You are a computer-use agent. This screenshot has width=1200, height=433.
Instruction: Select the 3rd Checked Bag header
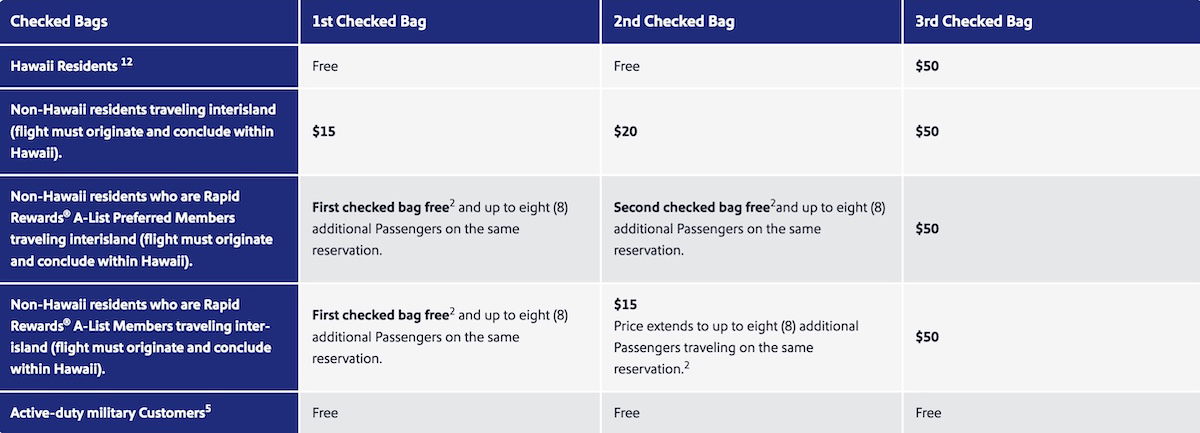tap(973, 21)
